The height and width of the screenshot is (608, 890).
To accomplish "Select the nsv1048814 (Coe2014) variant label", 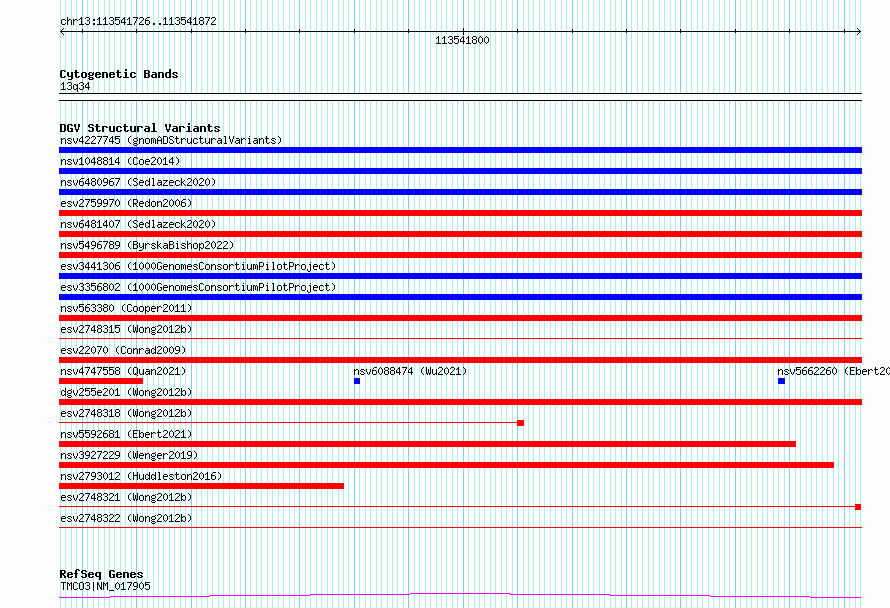I will point(120,161).
